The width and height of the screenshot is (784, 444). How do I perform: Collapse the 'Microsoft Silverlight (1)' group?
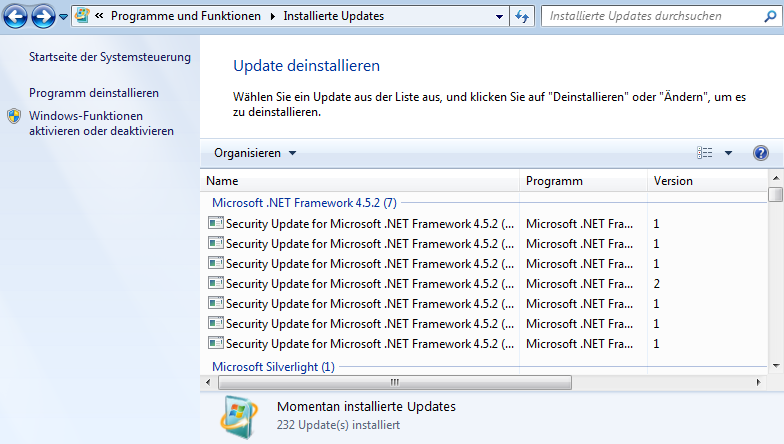[273, 367]
